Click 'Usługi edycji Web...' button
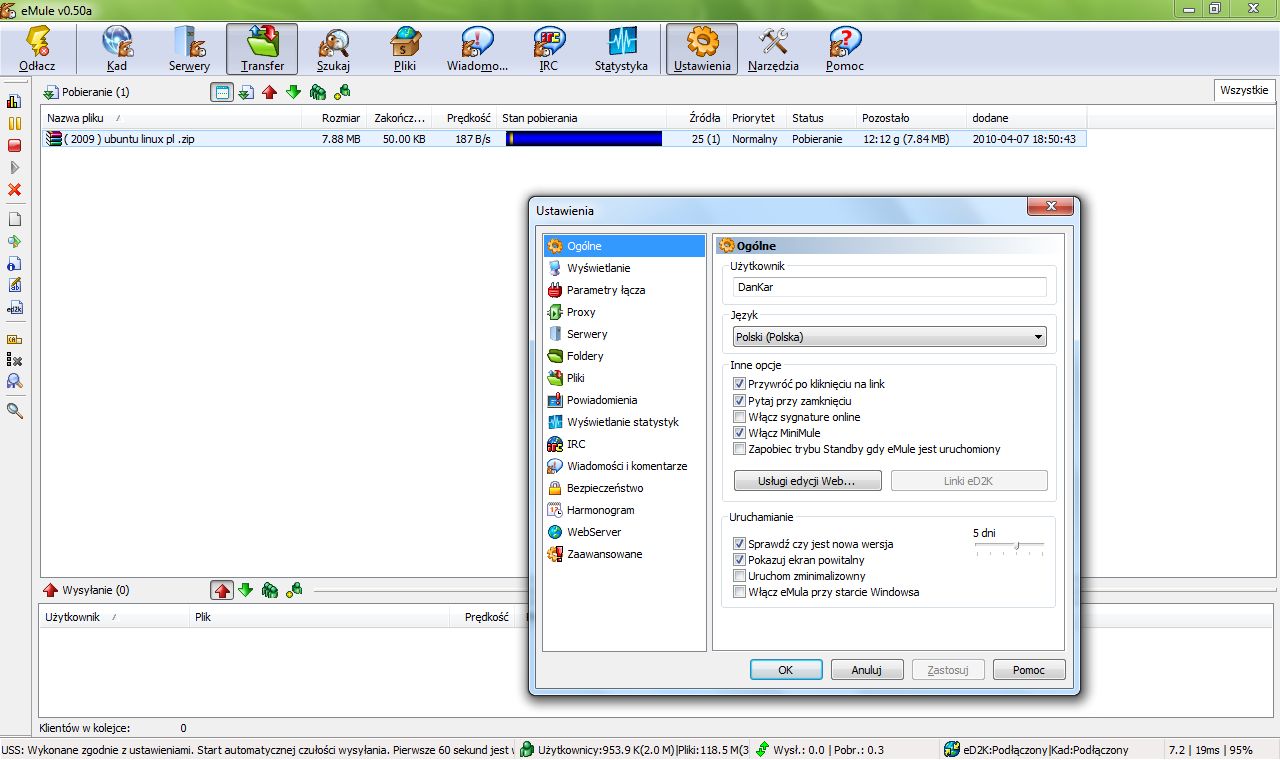This screenshot has width=1280, height=760. tap(808, 481)
